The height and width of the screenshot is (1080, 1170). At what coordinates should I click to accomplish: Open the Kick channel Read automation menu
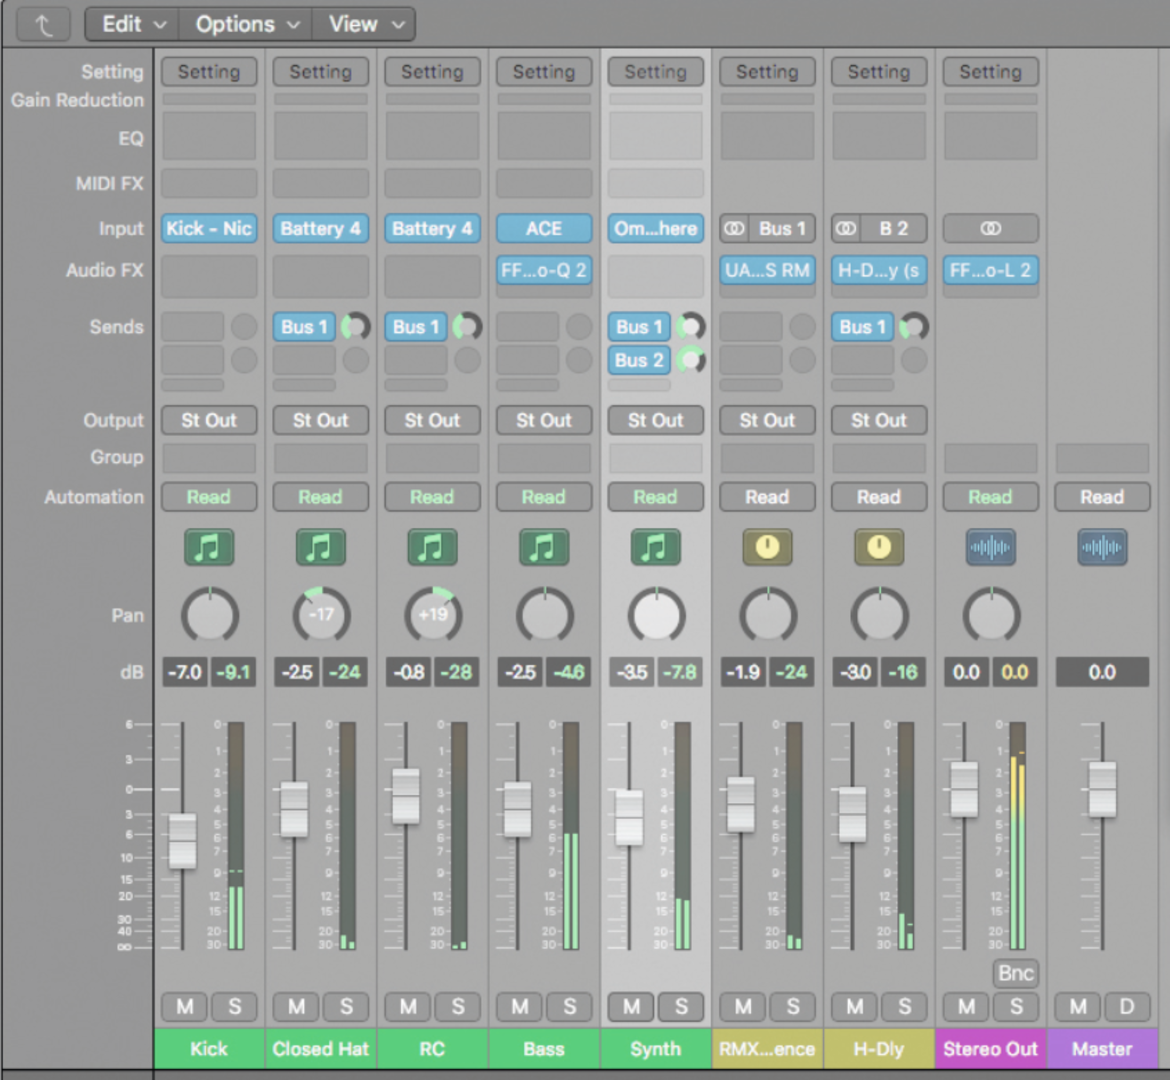click(209, 497)
